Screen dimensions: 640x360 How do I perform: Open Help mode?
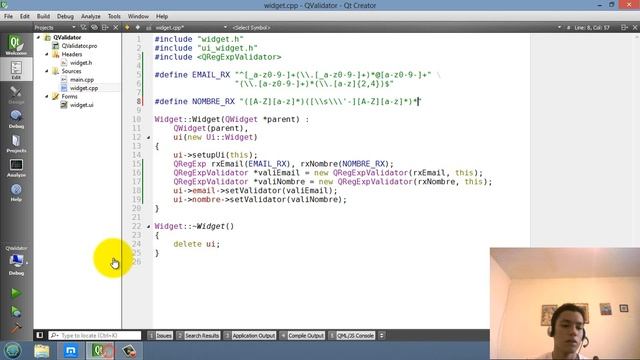[x=16, y=192]
